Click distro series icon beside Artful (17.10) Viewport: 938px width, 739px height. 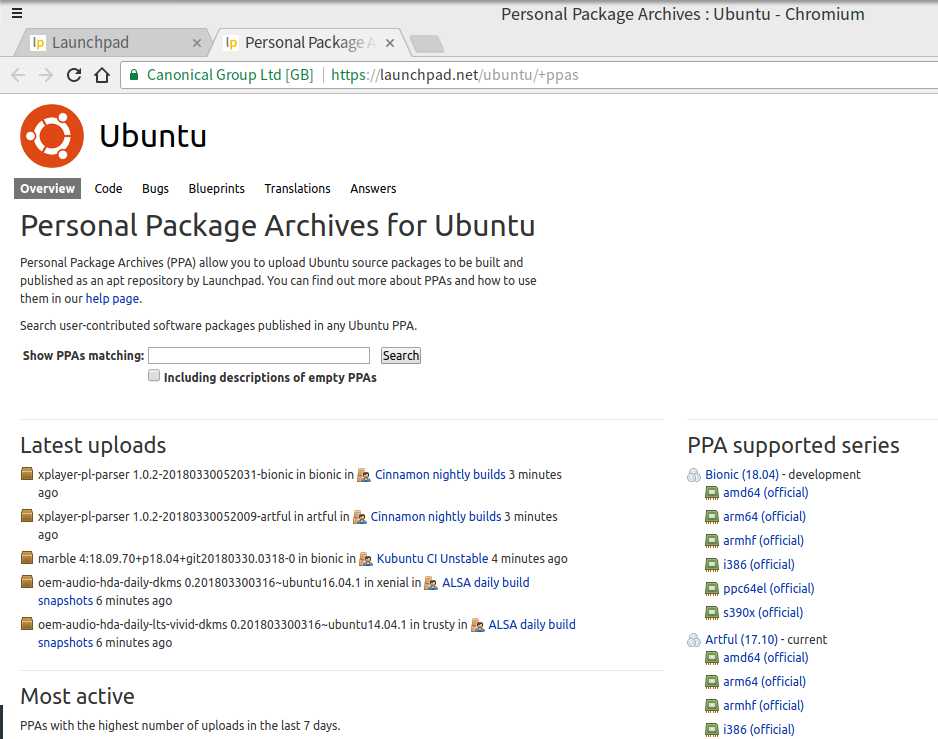[694, 640]
